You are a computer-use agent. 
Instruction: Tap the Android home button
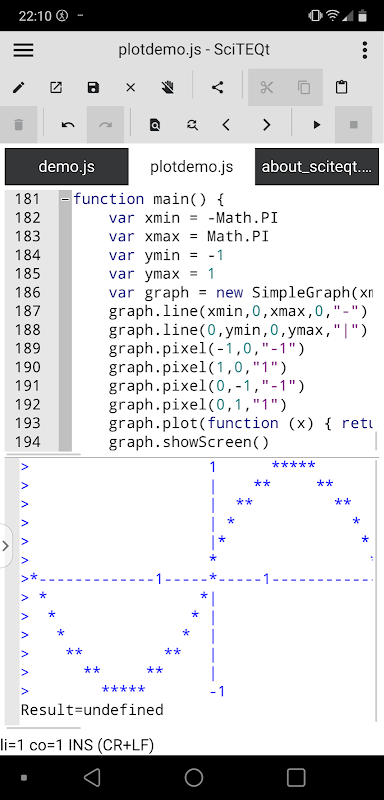coord(194,778)
